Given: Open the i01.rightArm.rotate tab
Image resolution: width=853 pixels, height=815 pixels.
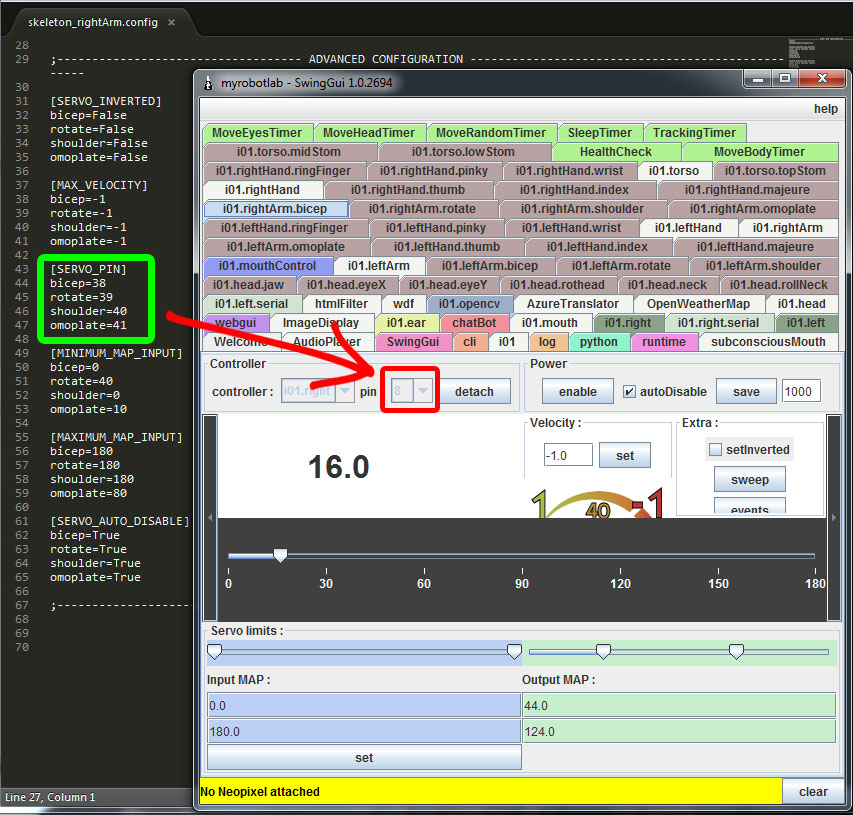Looking at the screenshot, I should (422, 209).
